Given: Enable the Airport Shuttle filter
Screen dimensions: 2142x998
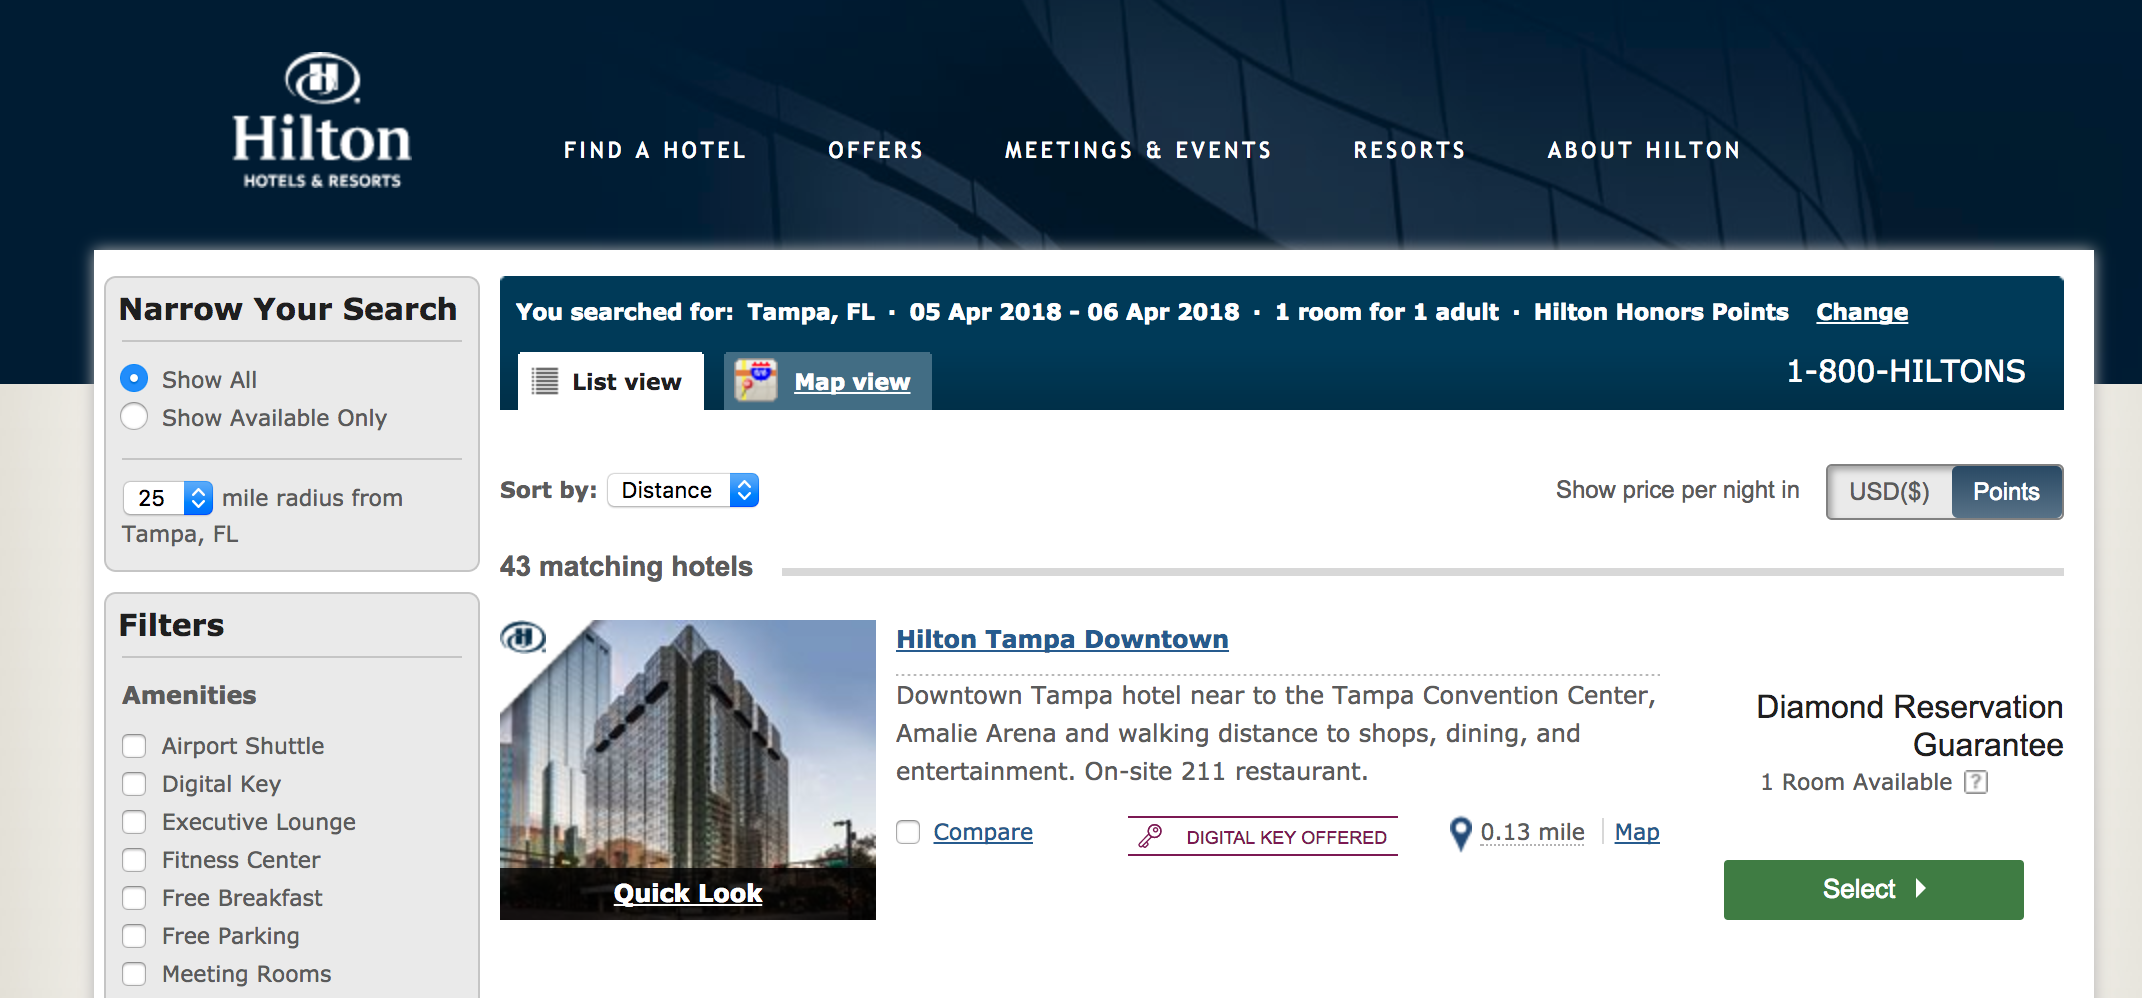Looking at the screenshot, I should coord(134,746).
